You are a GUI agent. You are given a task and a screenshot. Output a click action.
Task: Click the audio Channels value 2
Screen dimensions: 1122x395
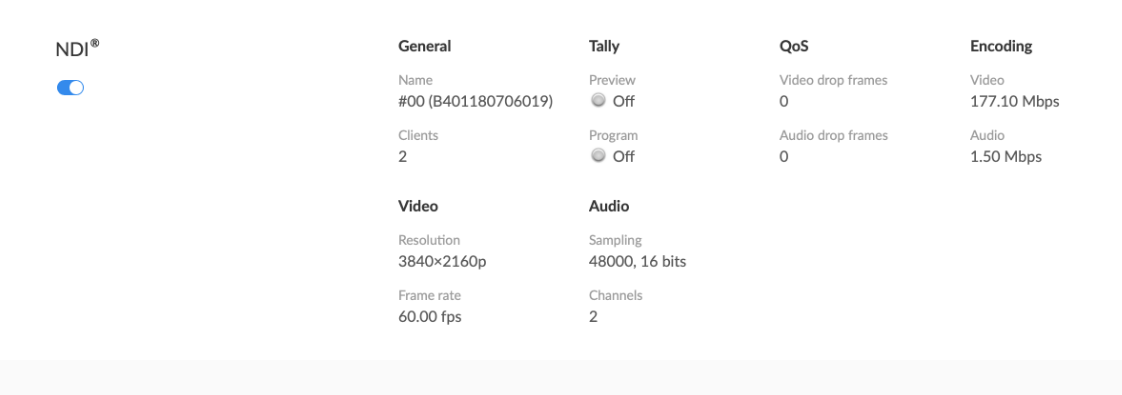tap(593, 317)
